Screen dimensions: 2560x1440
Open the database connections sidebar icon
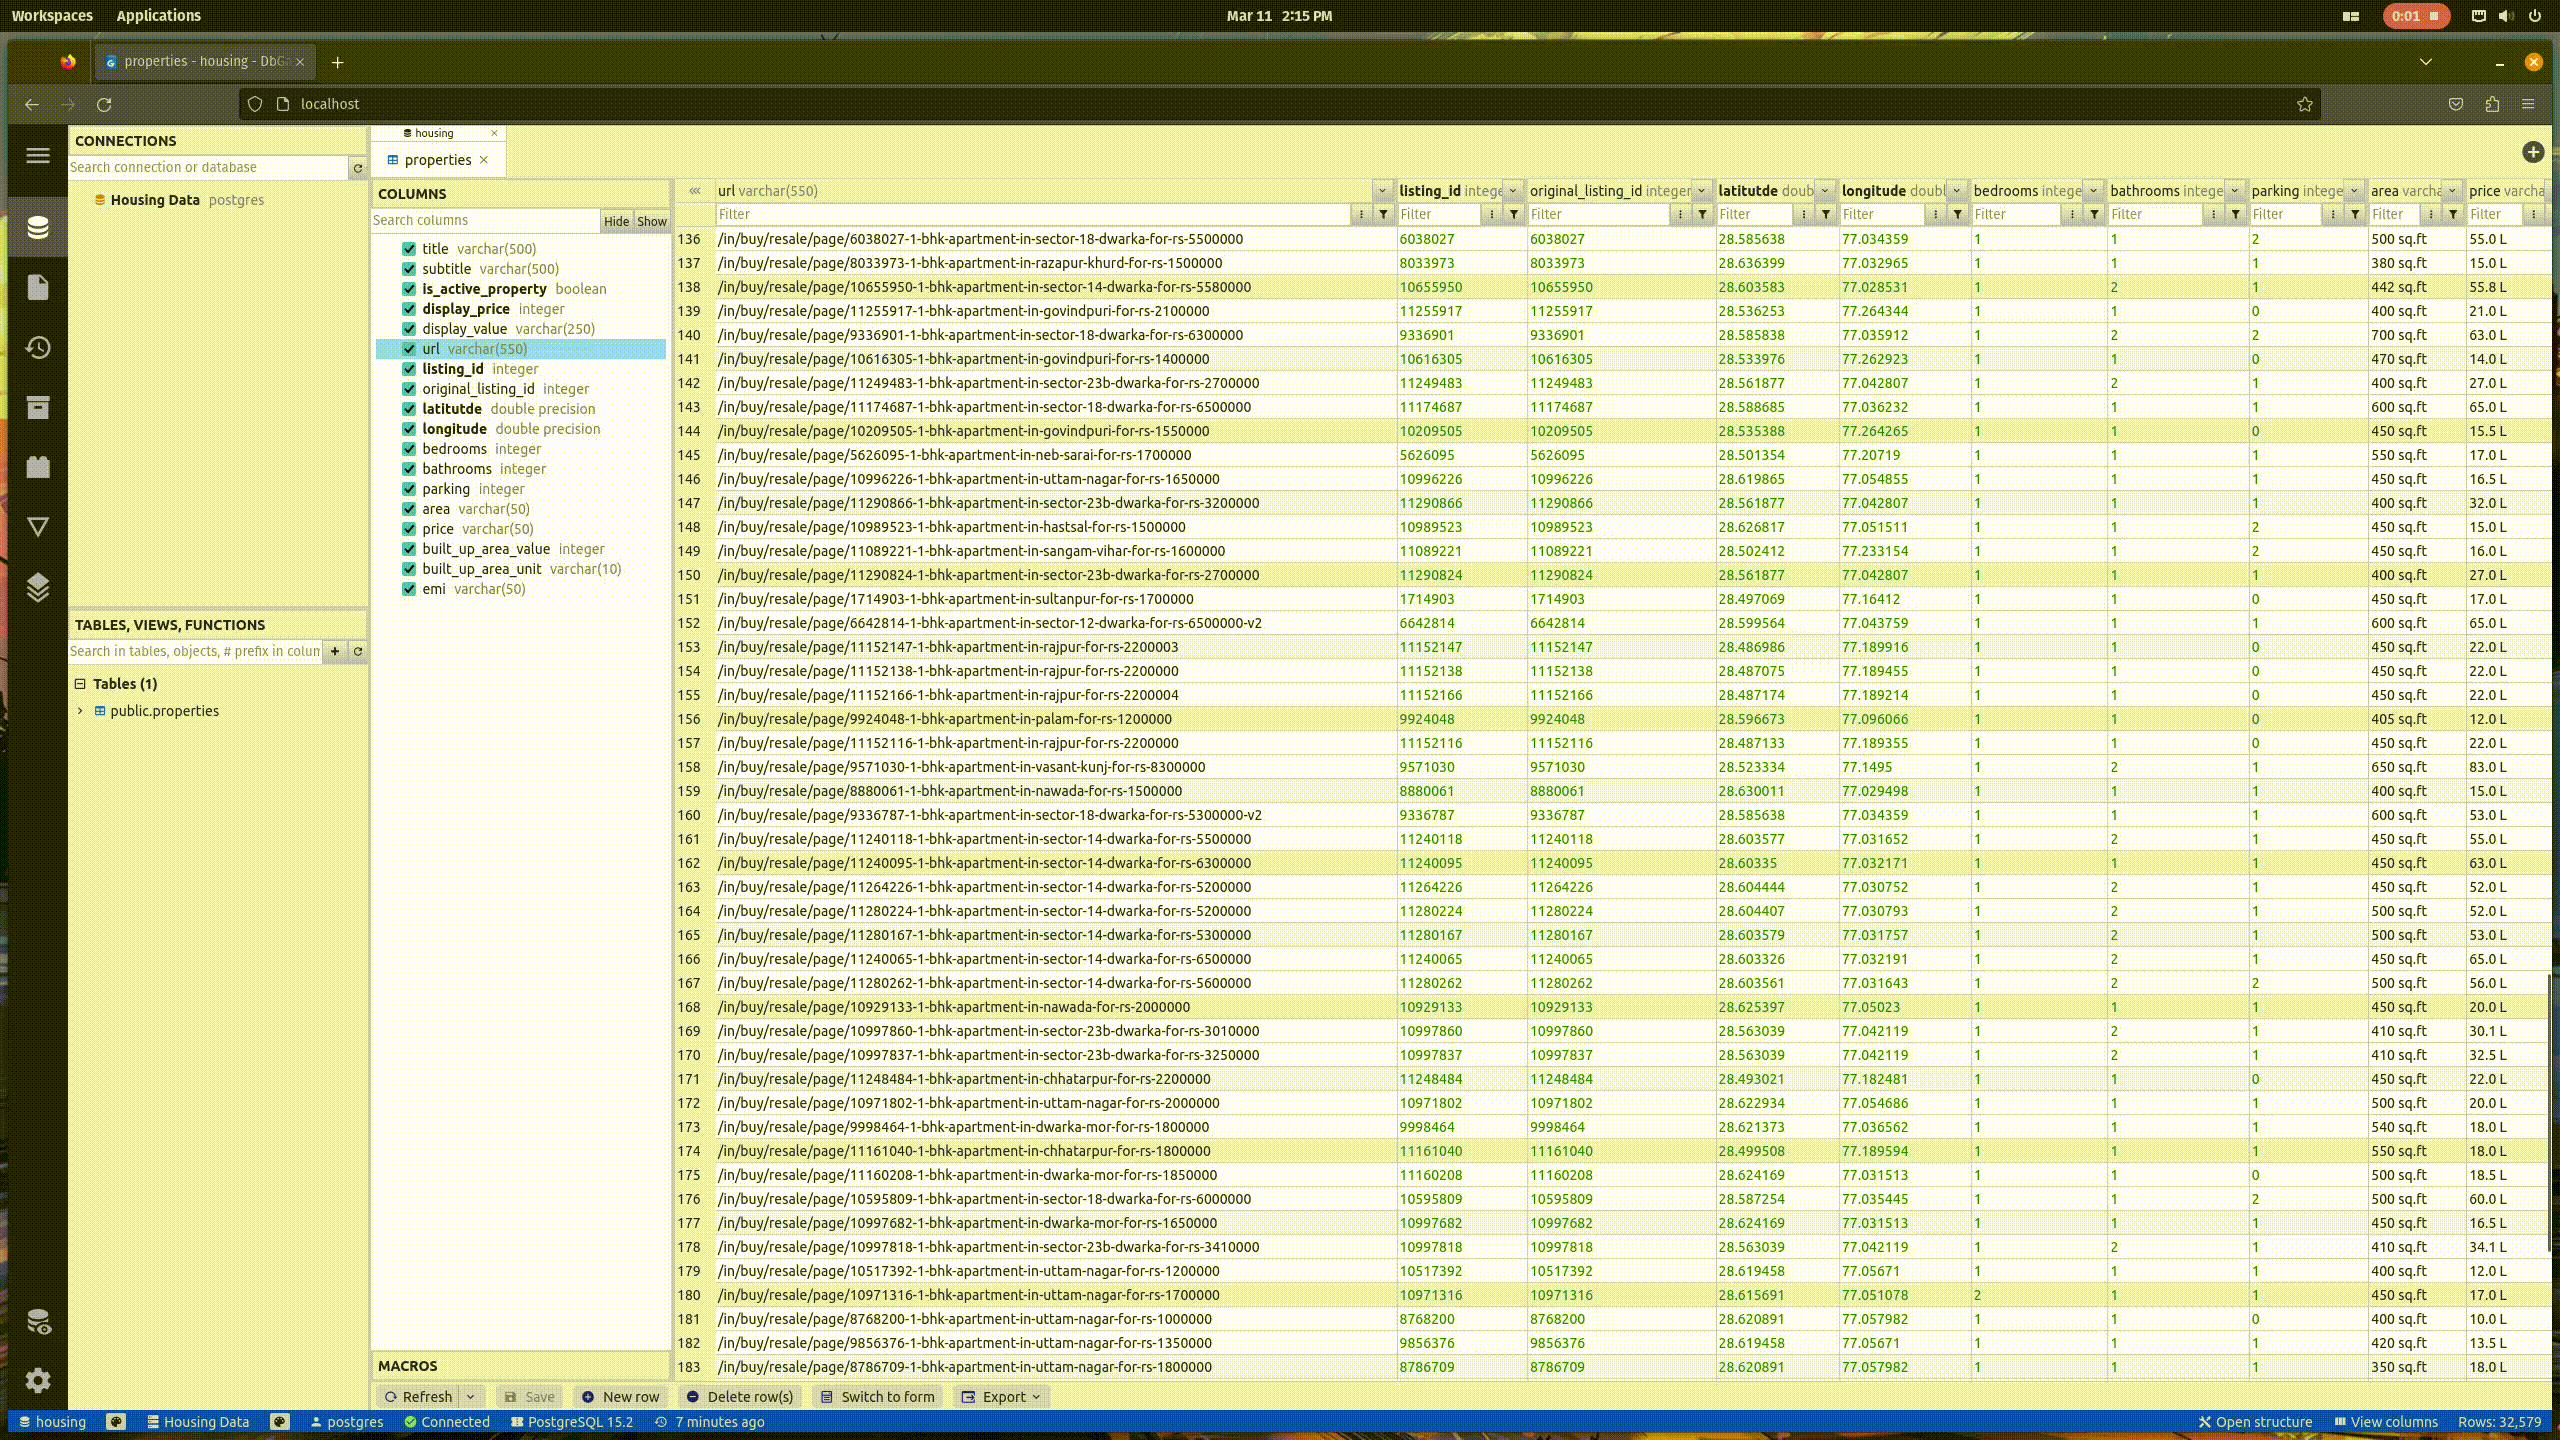[38, 228]
